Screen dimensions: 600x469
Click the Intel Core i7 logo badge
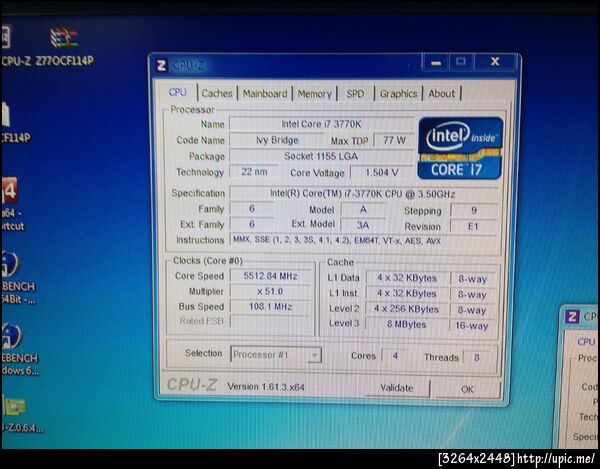(460, 148)
